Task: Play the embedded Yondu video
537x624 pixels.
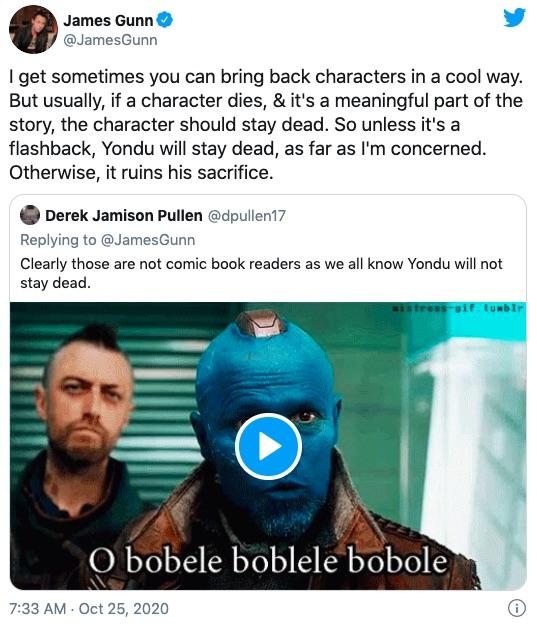Action: pos(268,446)
